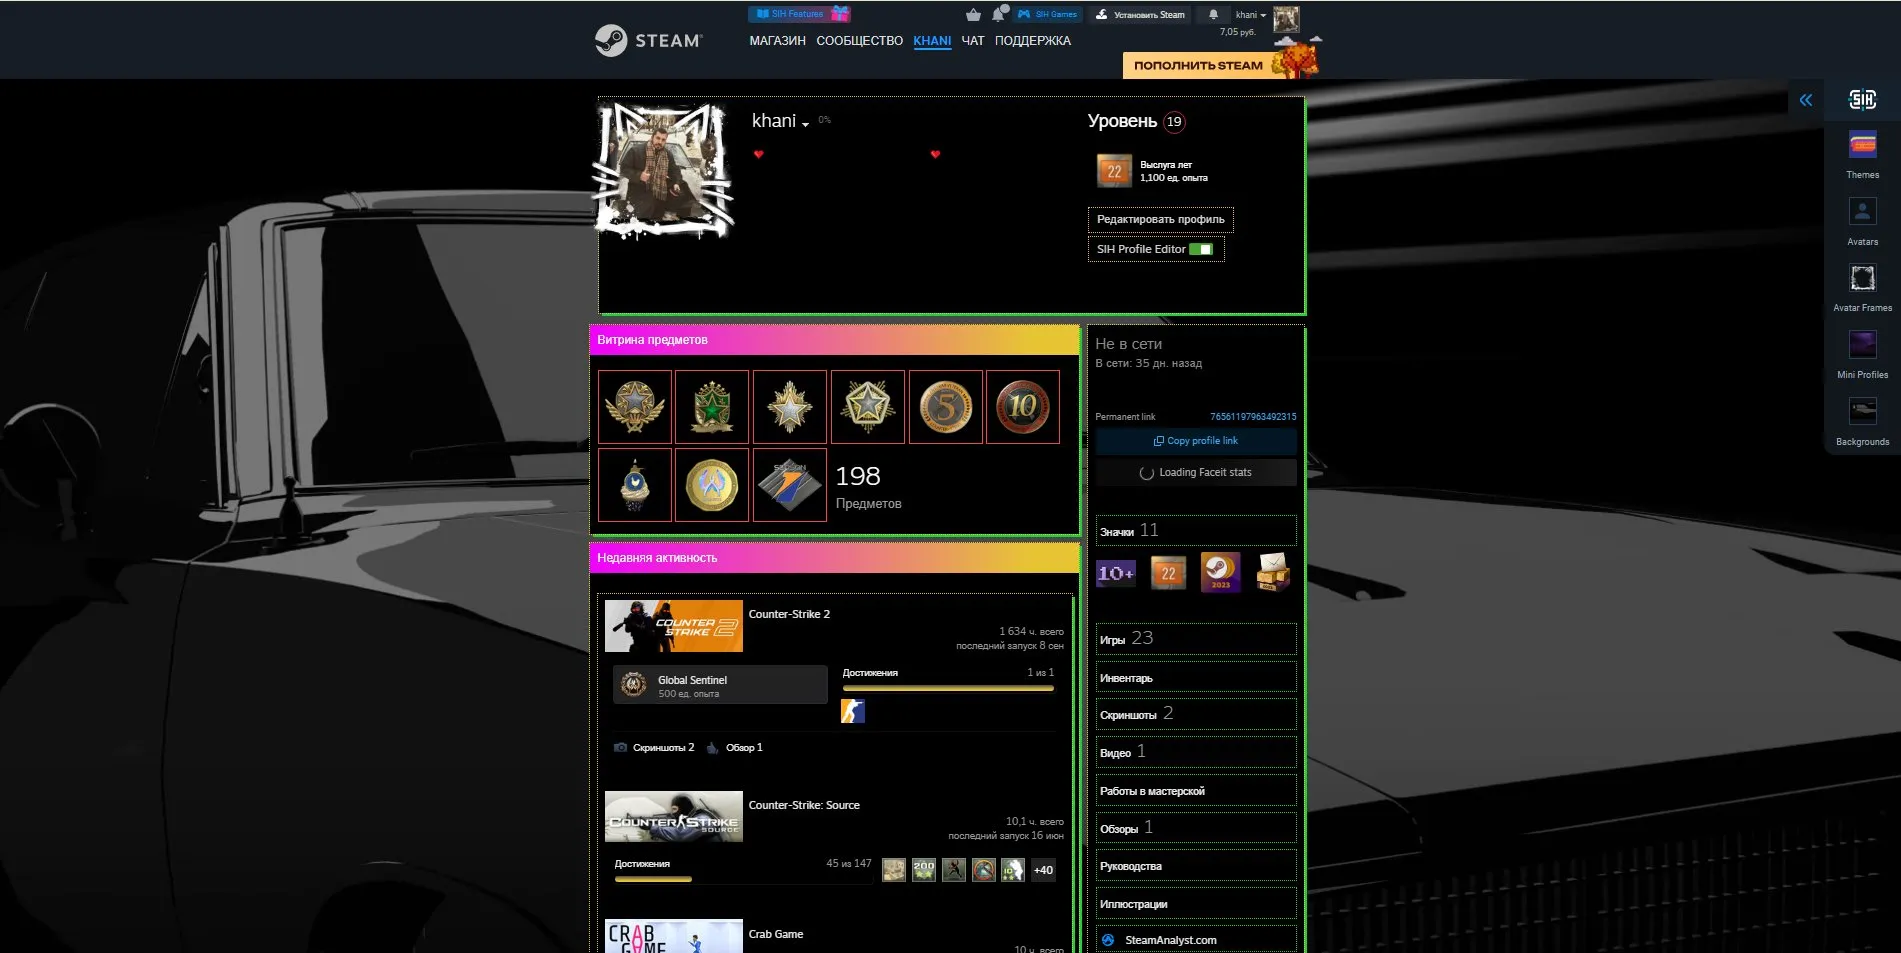Open the Инвентарь link
Image resolution: width=1901 pixels, height=953 pixels.
pyautogui.click(x=1196, y=677)
